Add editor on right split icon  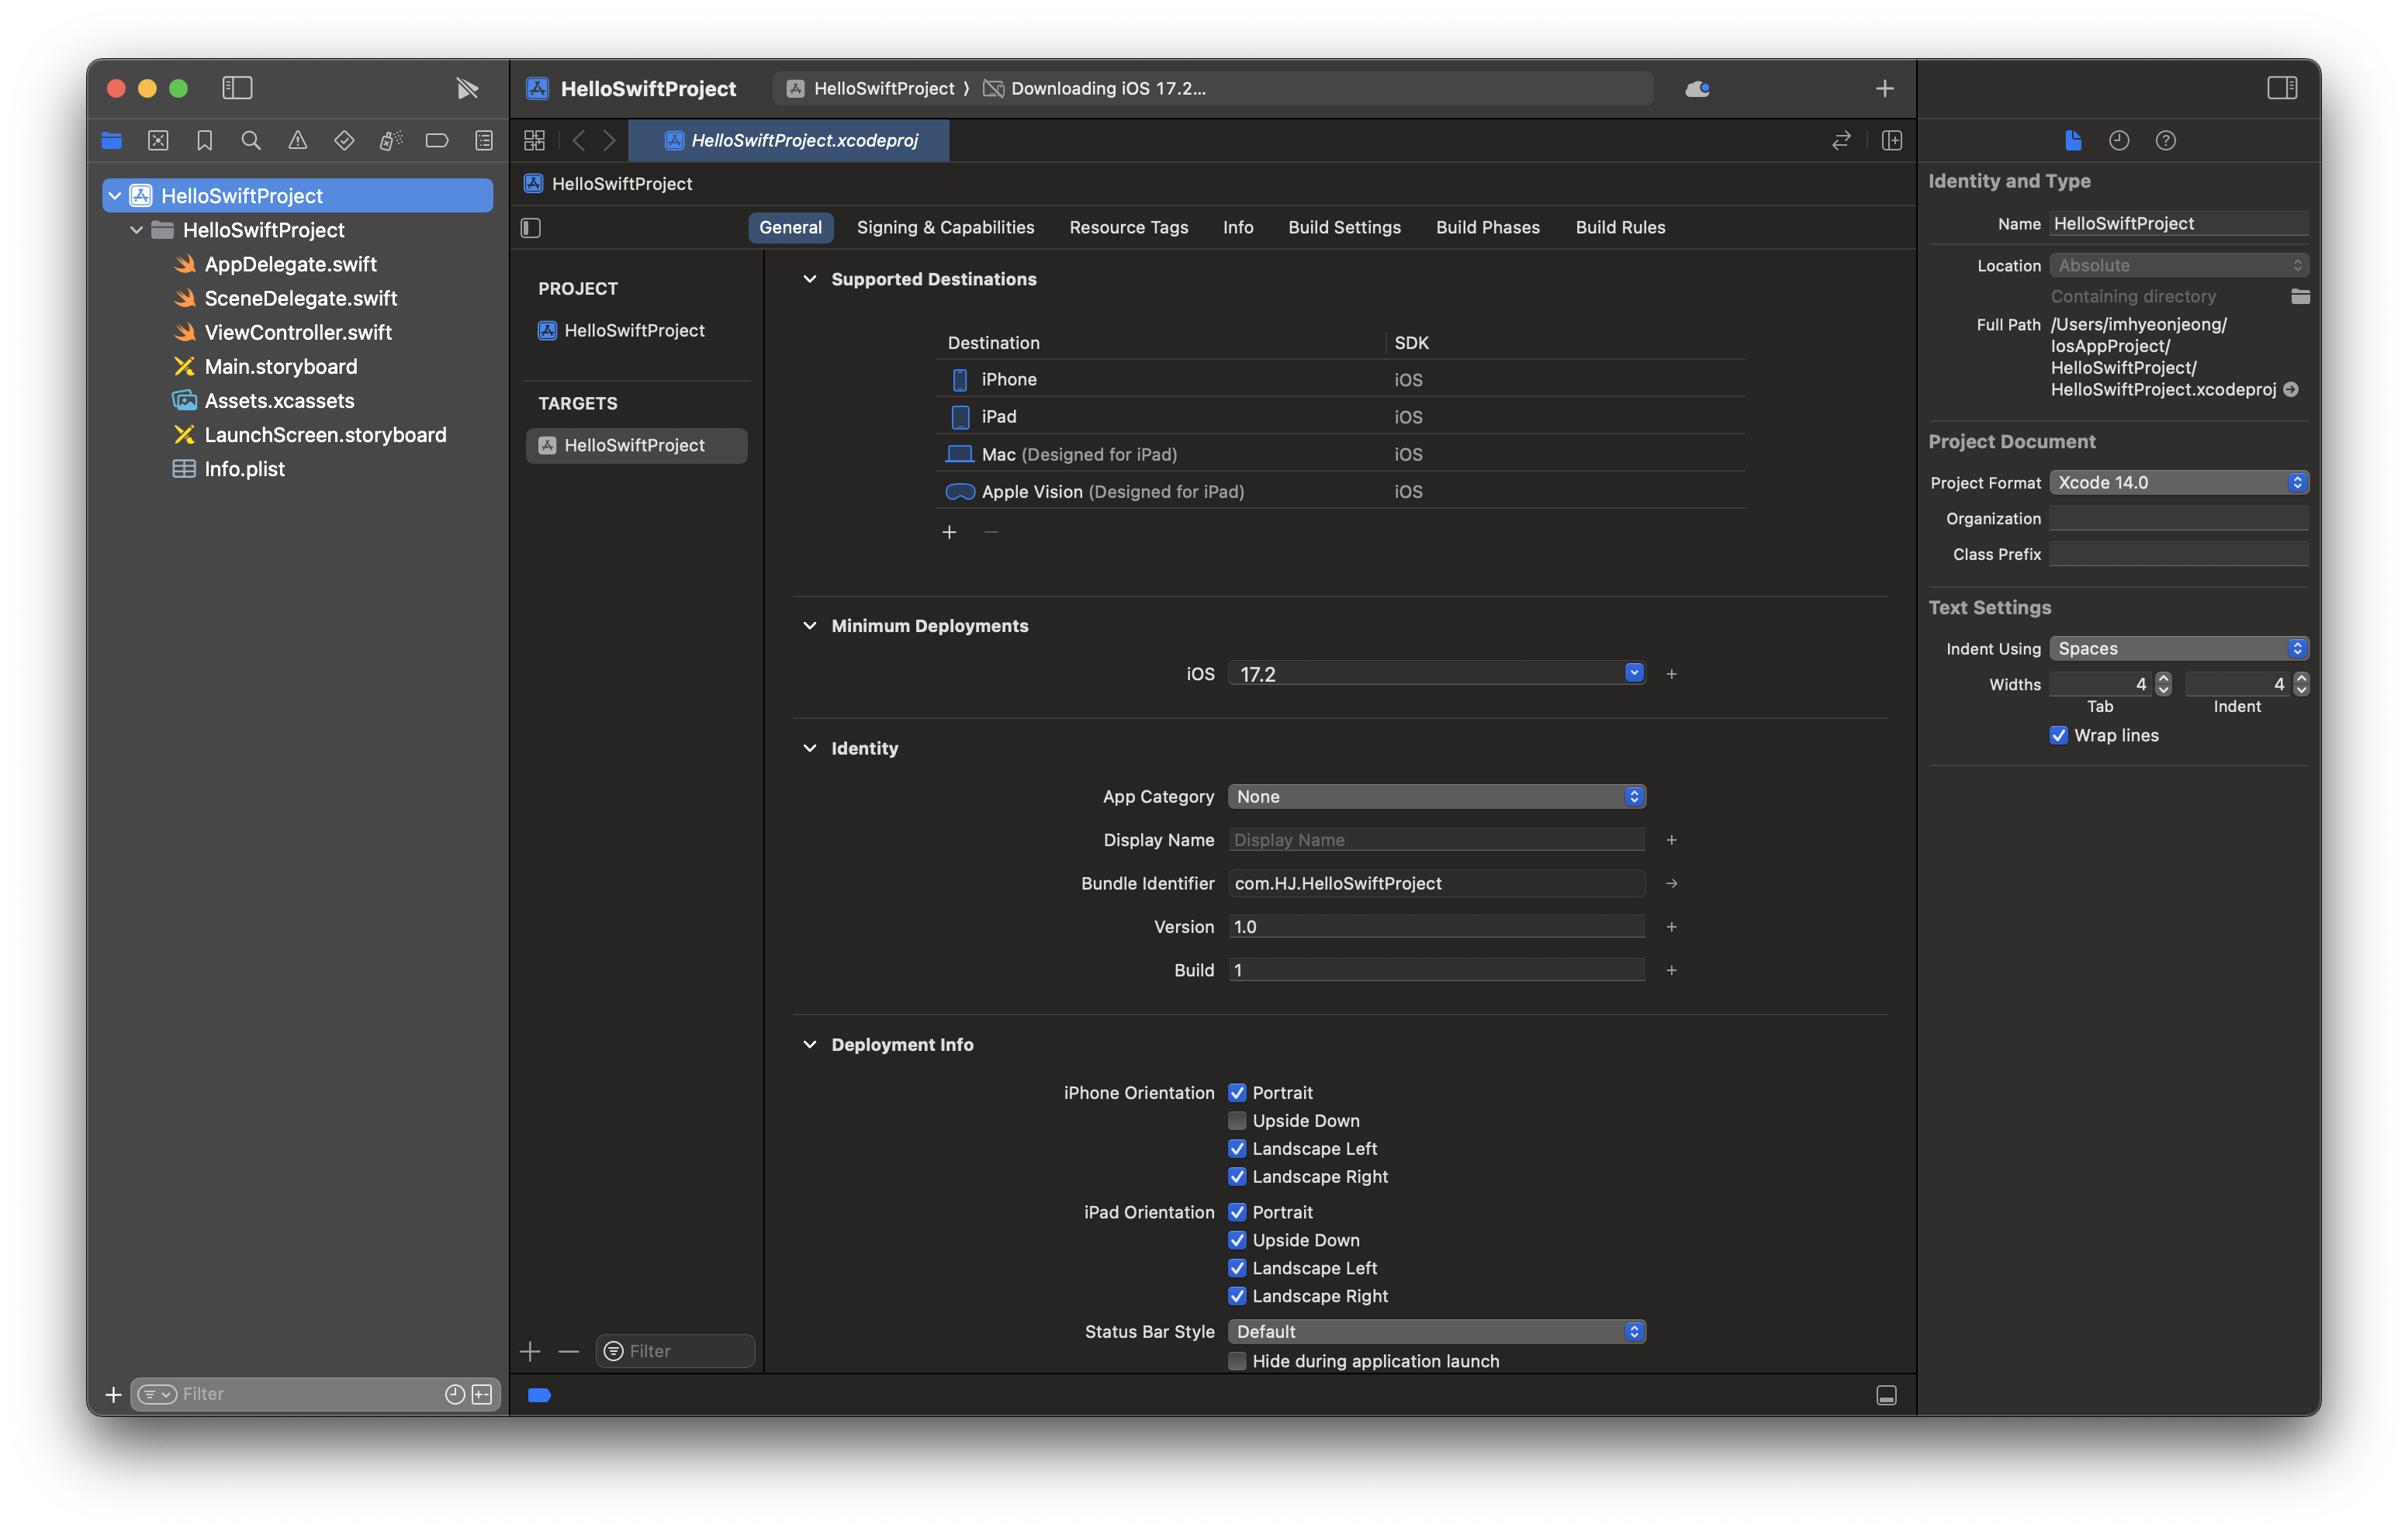(x=1892, y=141)
